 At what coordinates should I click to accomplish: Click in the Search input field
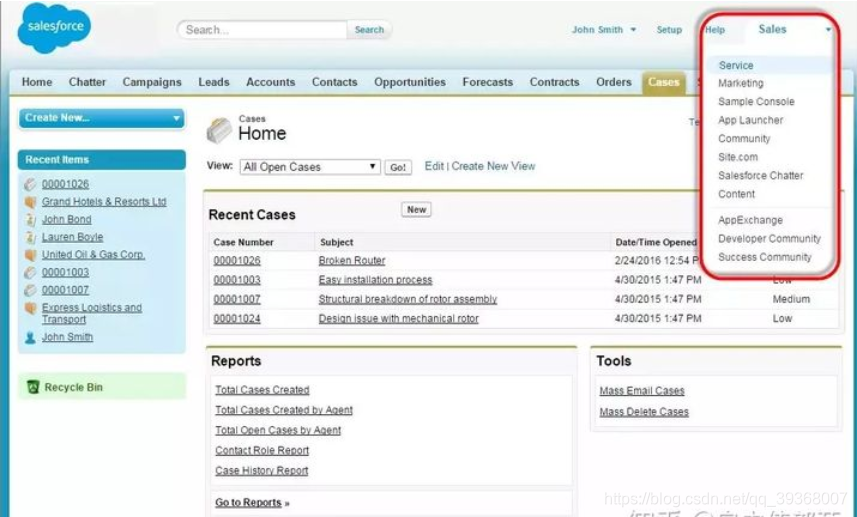click(x=262, y=30)
